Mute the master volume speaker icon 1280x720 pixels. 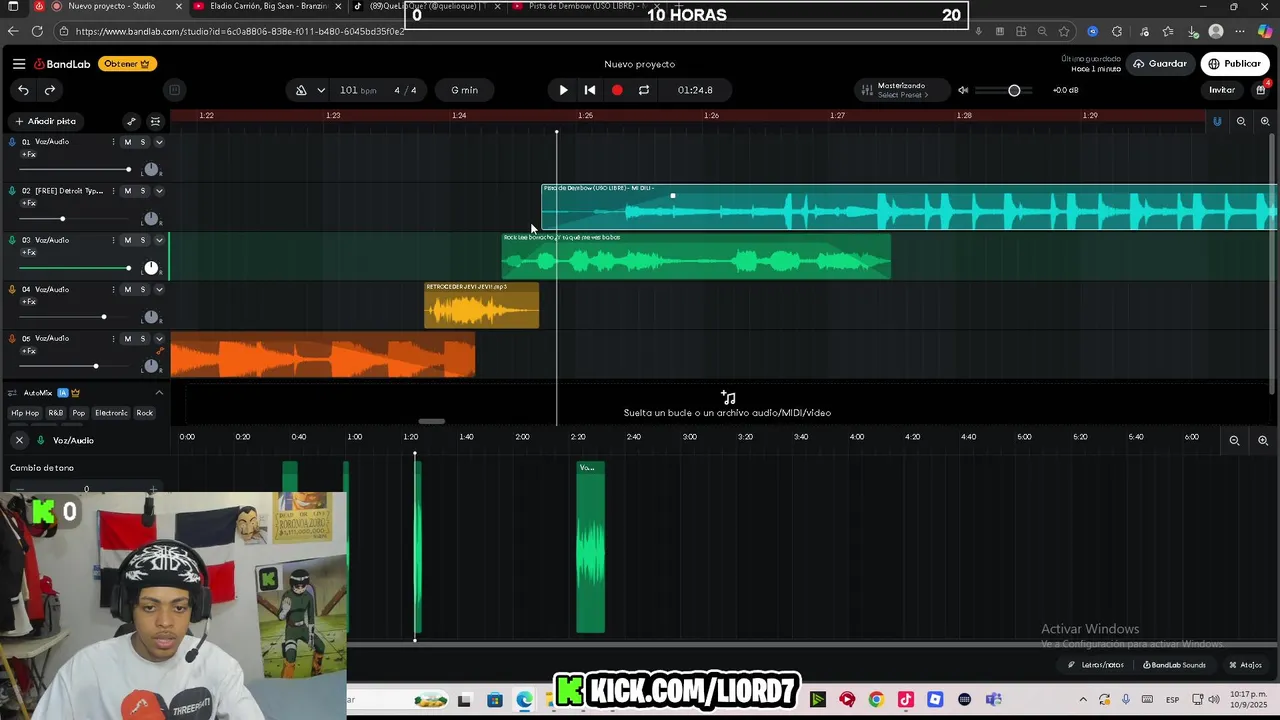[x=963, y=90]
